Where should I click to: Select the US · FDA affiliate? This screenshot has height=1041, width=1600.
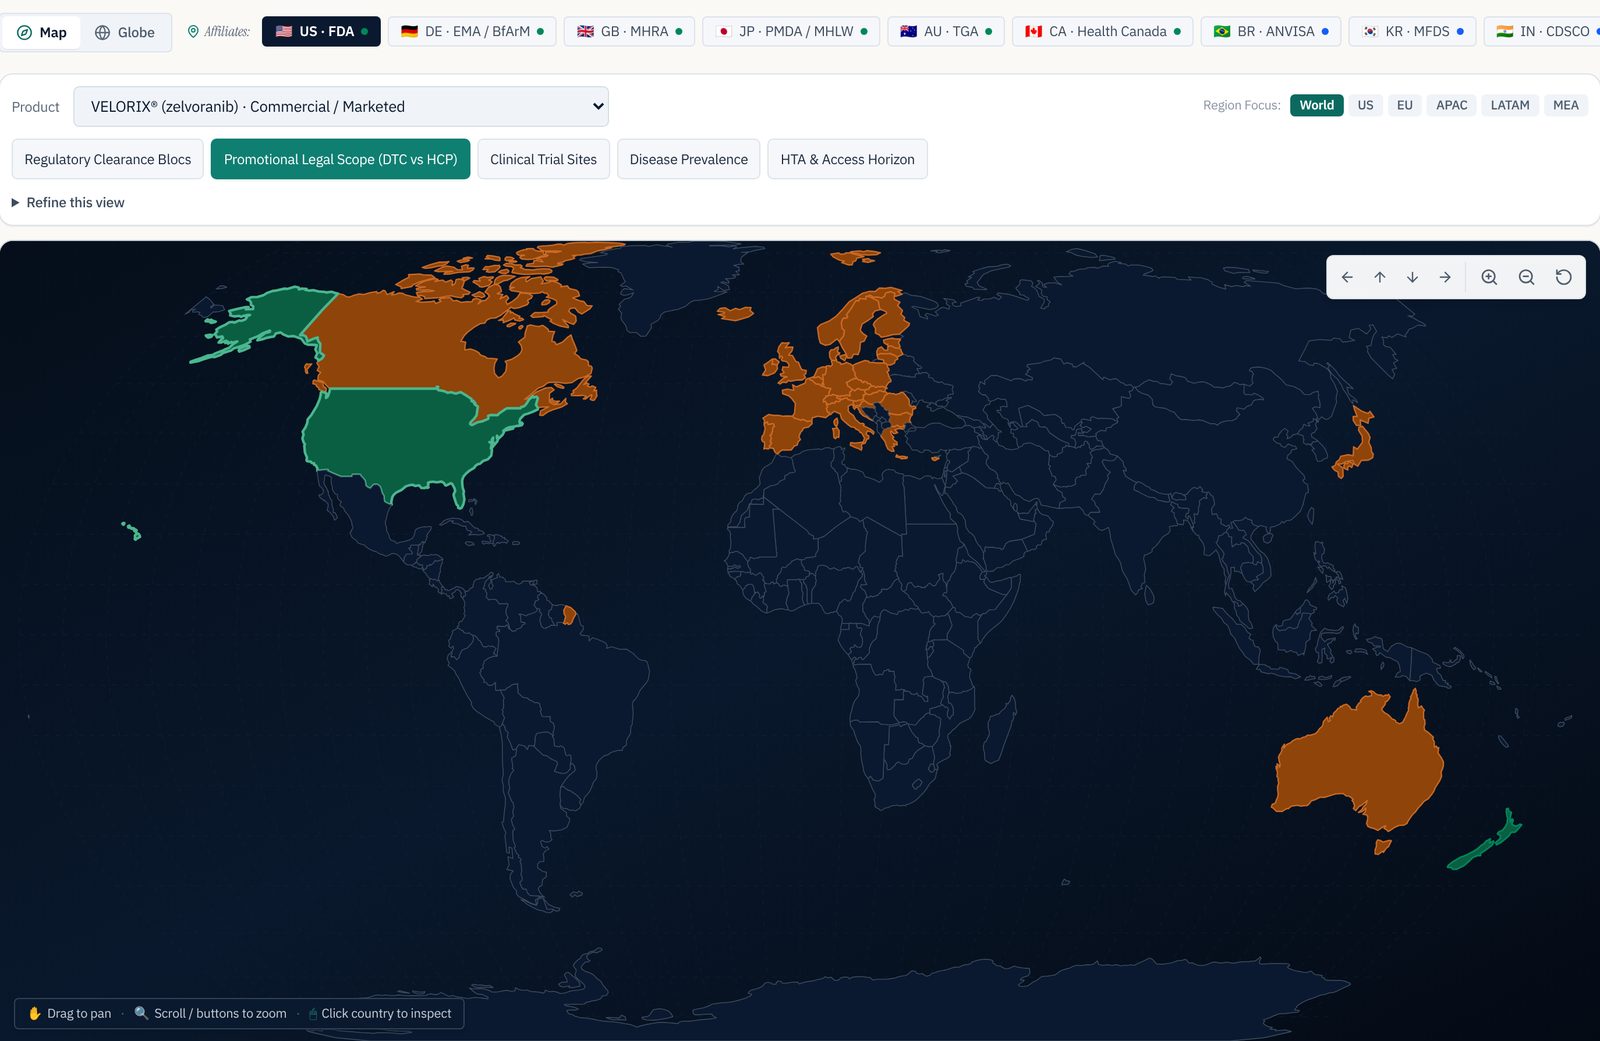[321, 31]
